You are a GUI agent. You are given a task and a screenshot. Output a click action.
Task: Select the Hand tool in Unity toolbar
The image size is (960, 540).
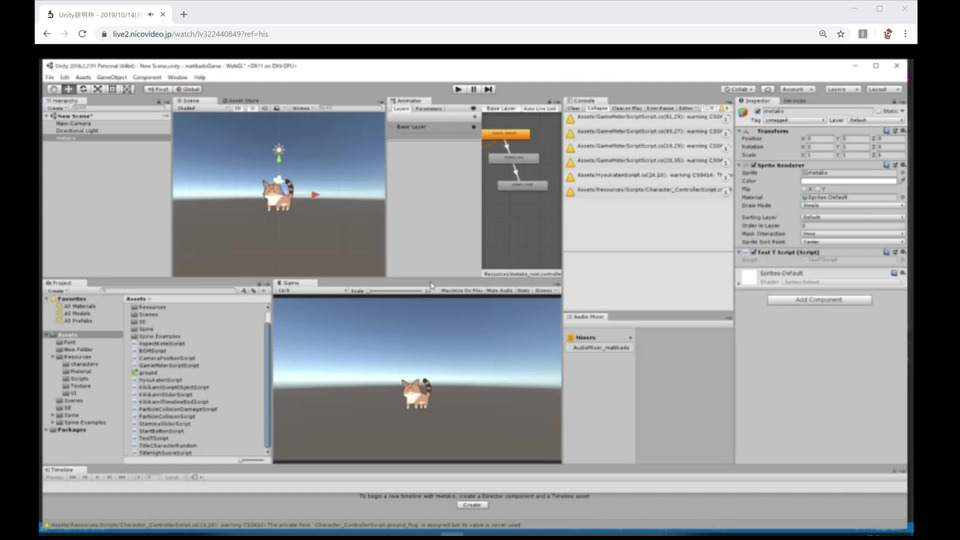point(53,89)
